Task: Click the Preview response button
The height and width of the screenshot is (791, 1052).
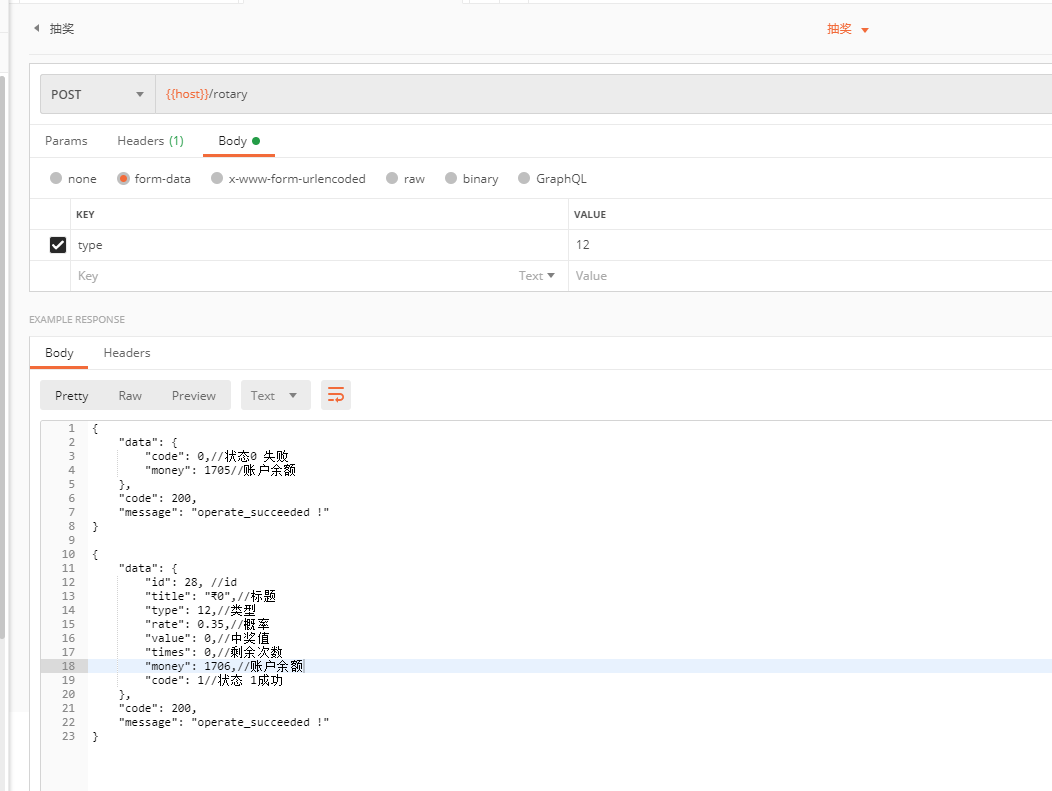Action: 193,395
